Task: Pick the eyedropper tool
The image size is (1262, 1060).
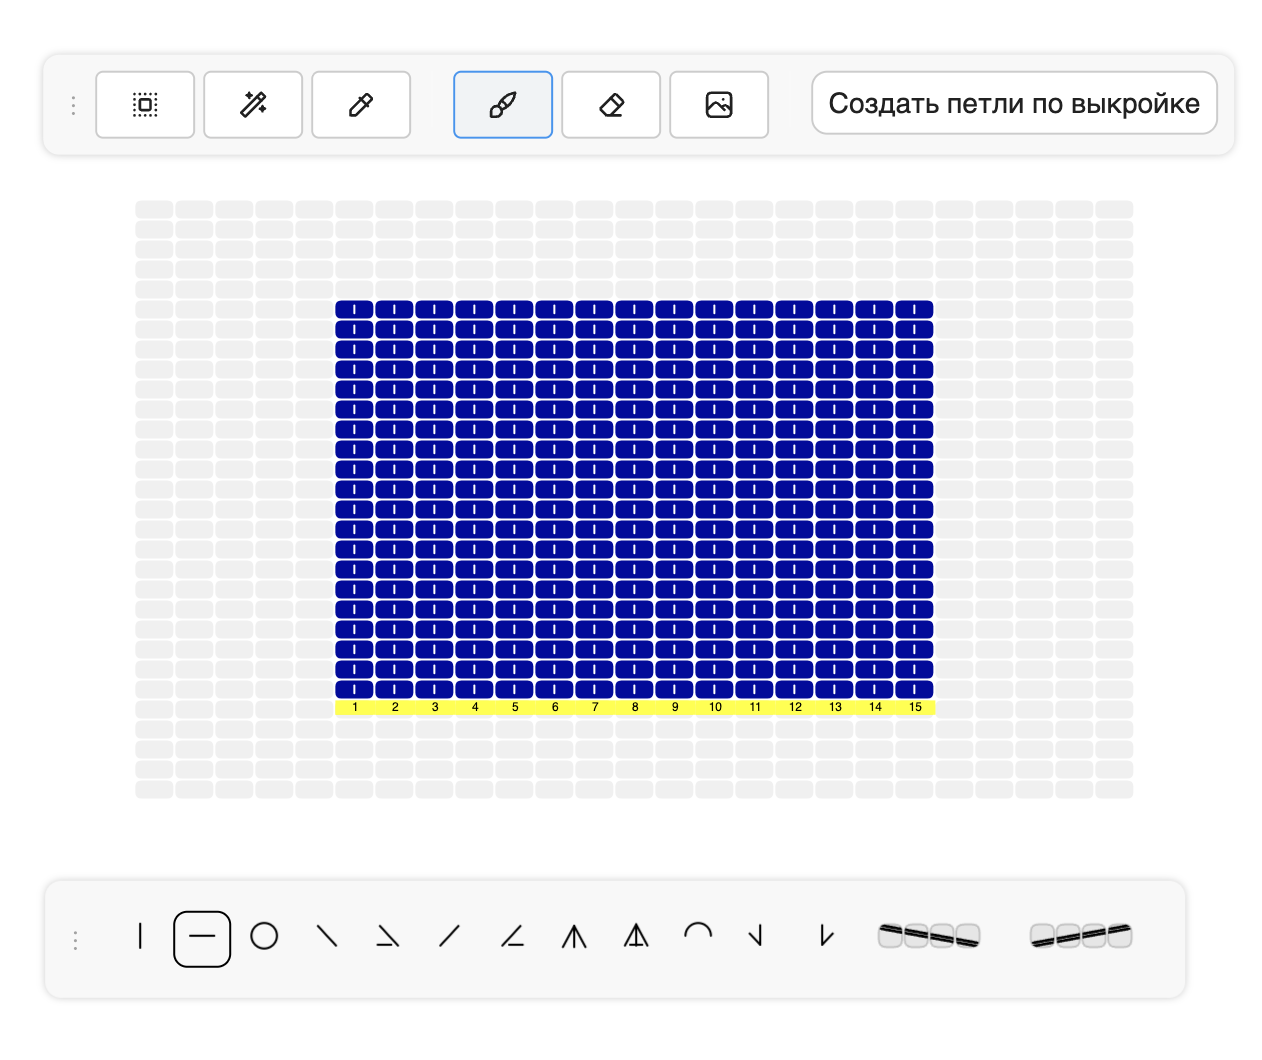Action: coord(361,104)
